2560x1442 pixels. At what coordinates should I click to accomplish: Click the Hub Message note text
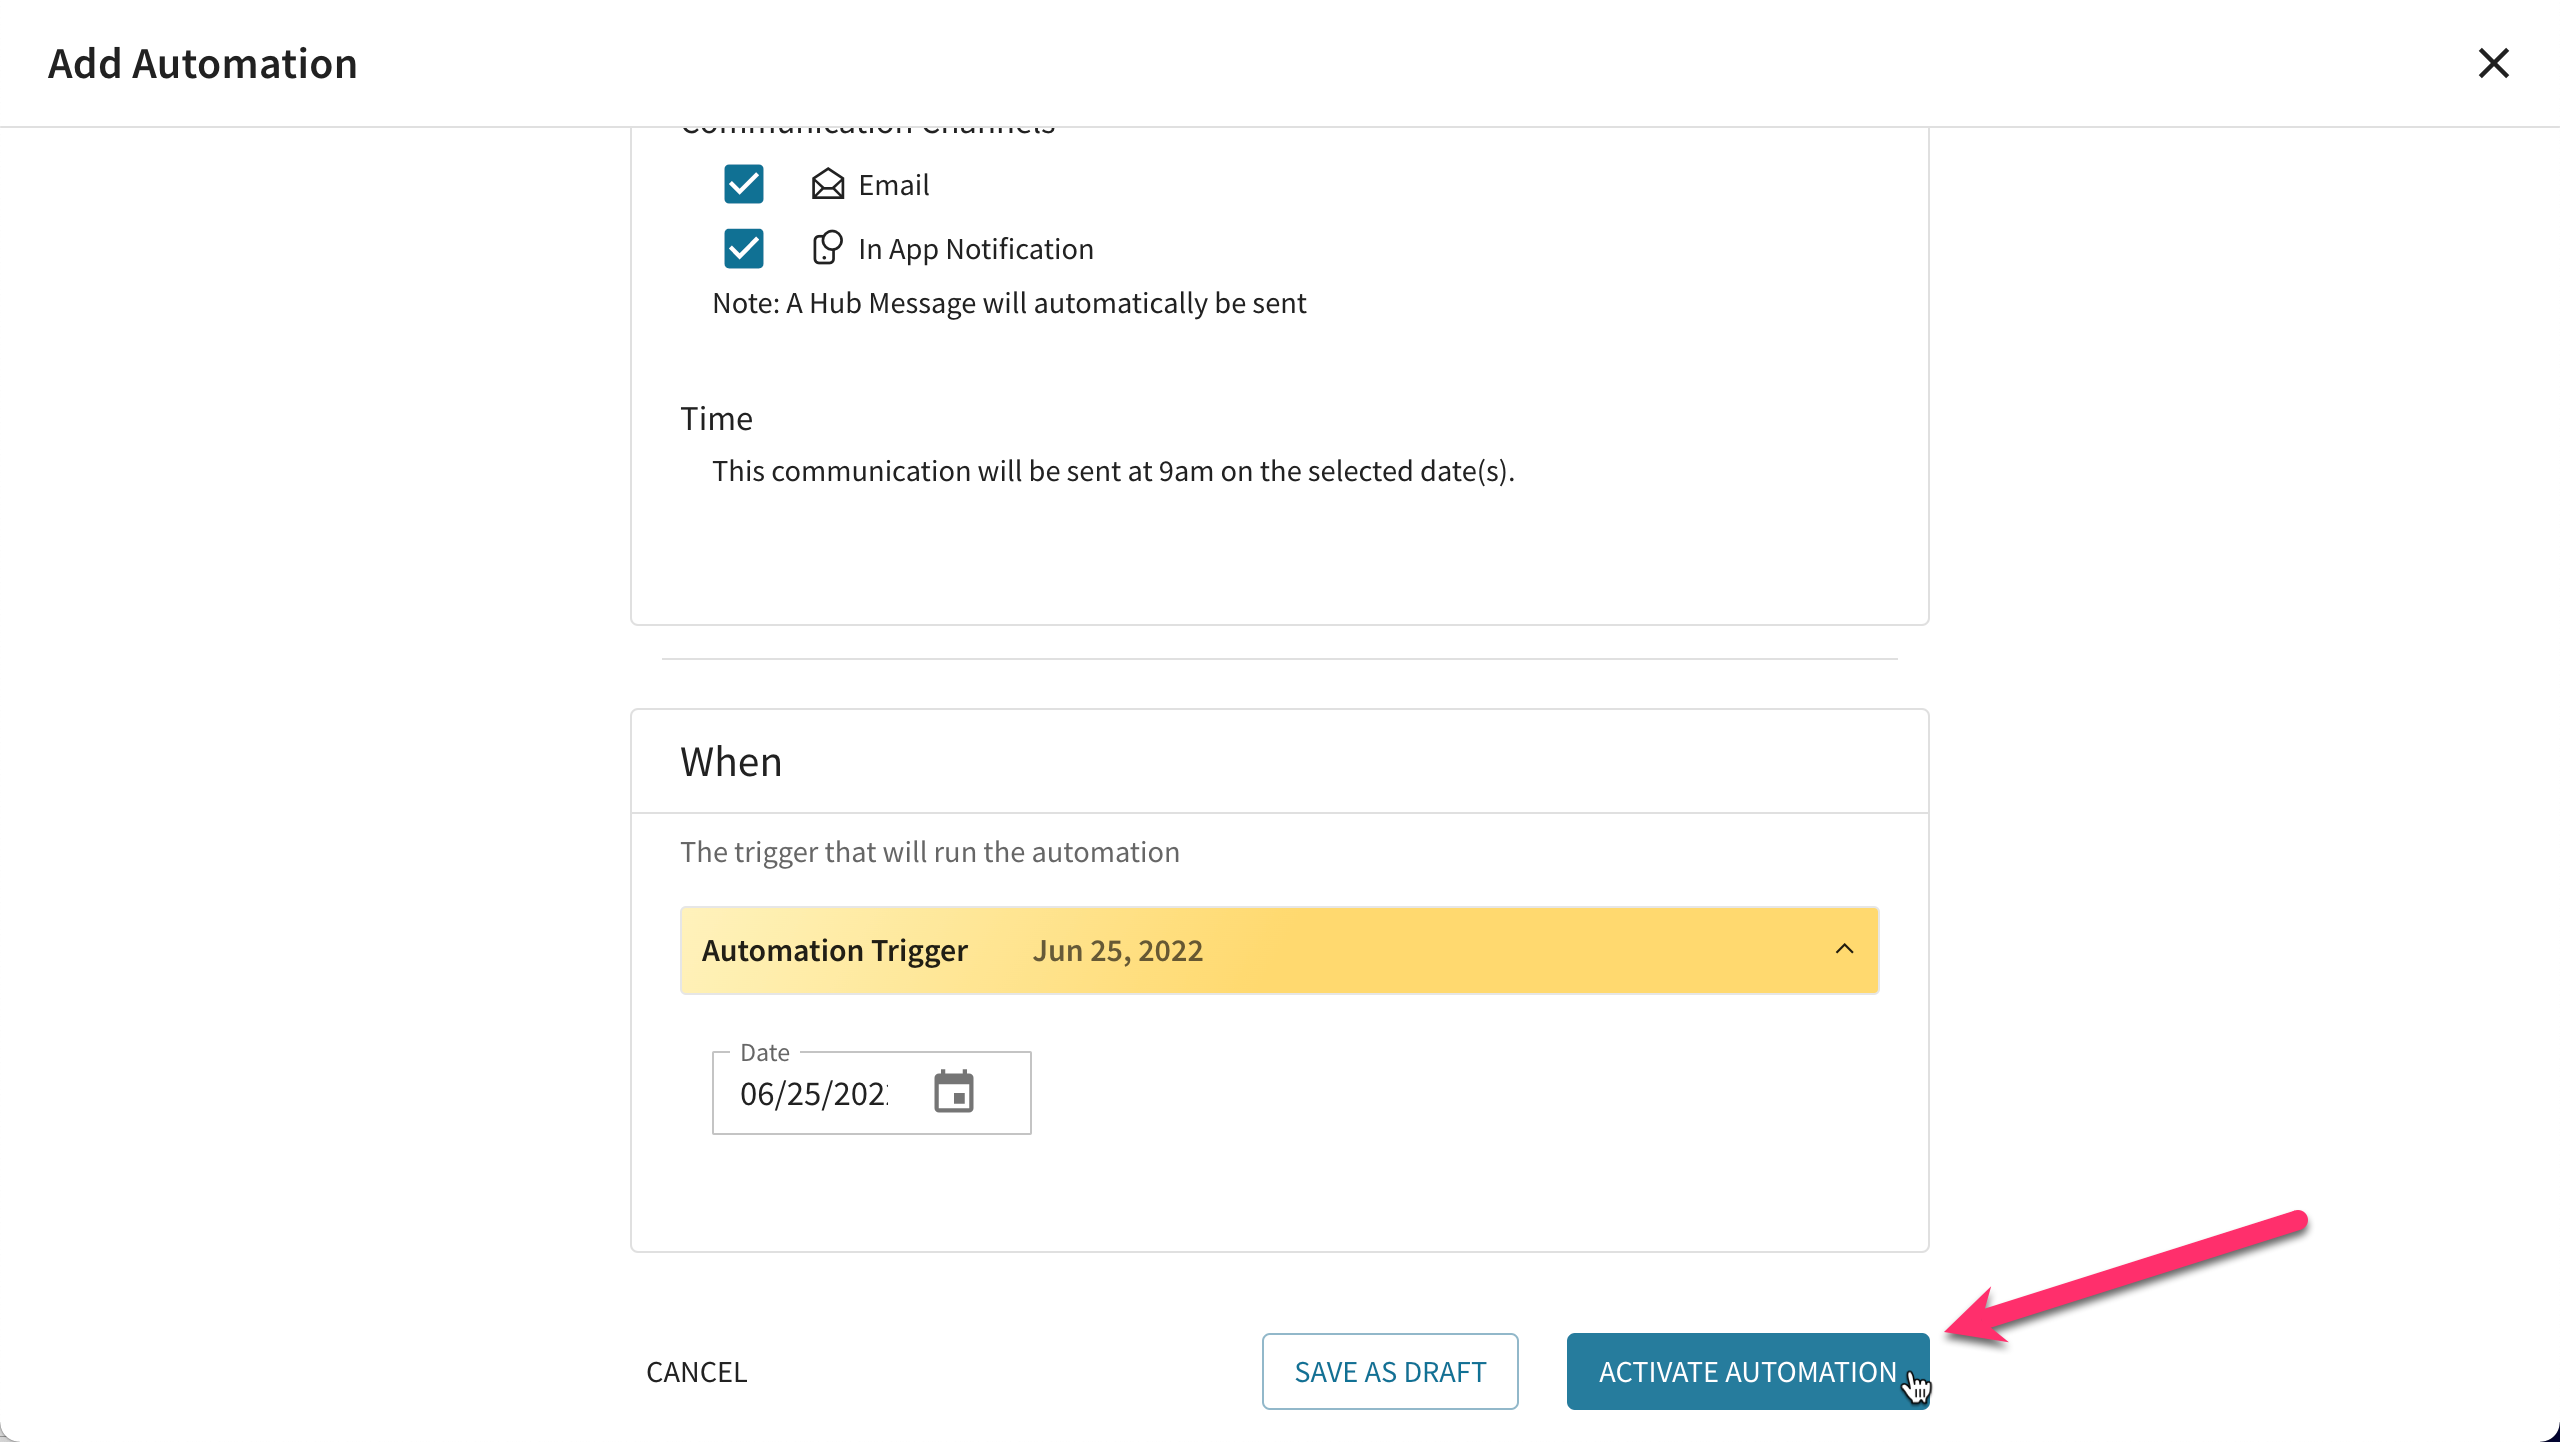[x=1009, y=303]
